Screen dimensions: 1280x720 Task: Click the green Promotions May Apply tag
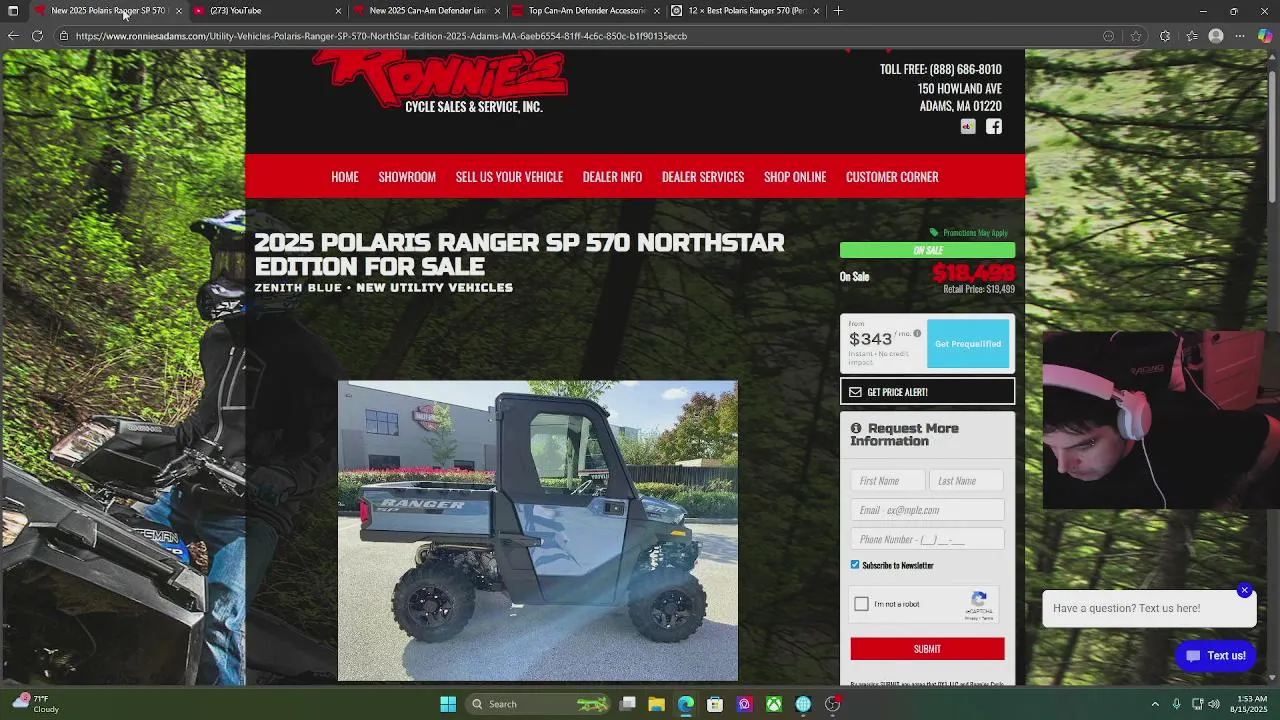tap(969, 233)
